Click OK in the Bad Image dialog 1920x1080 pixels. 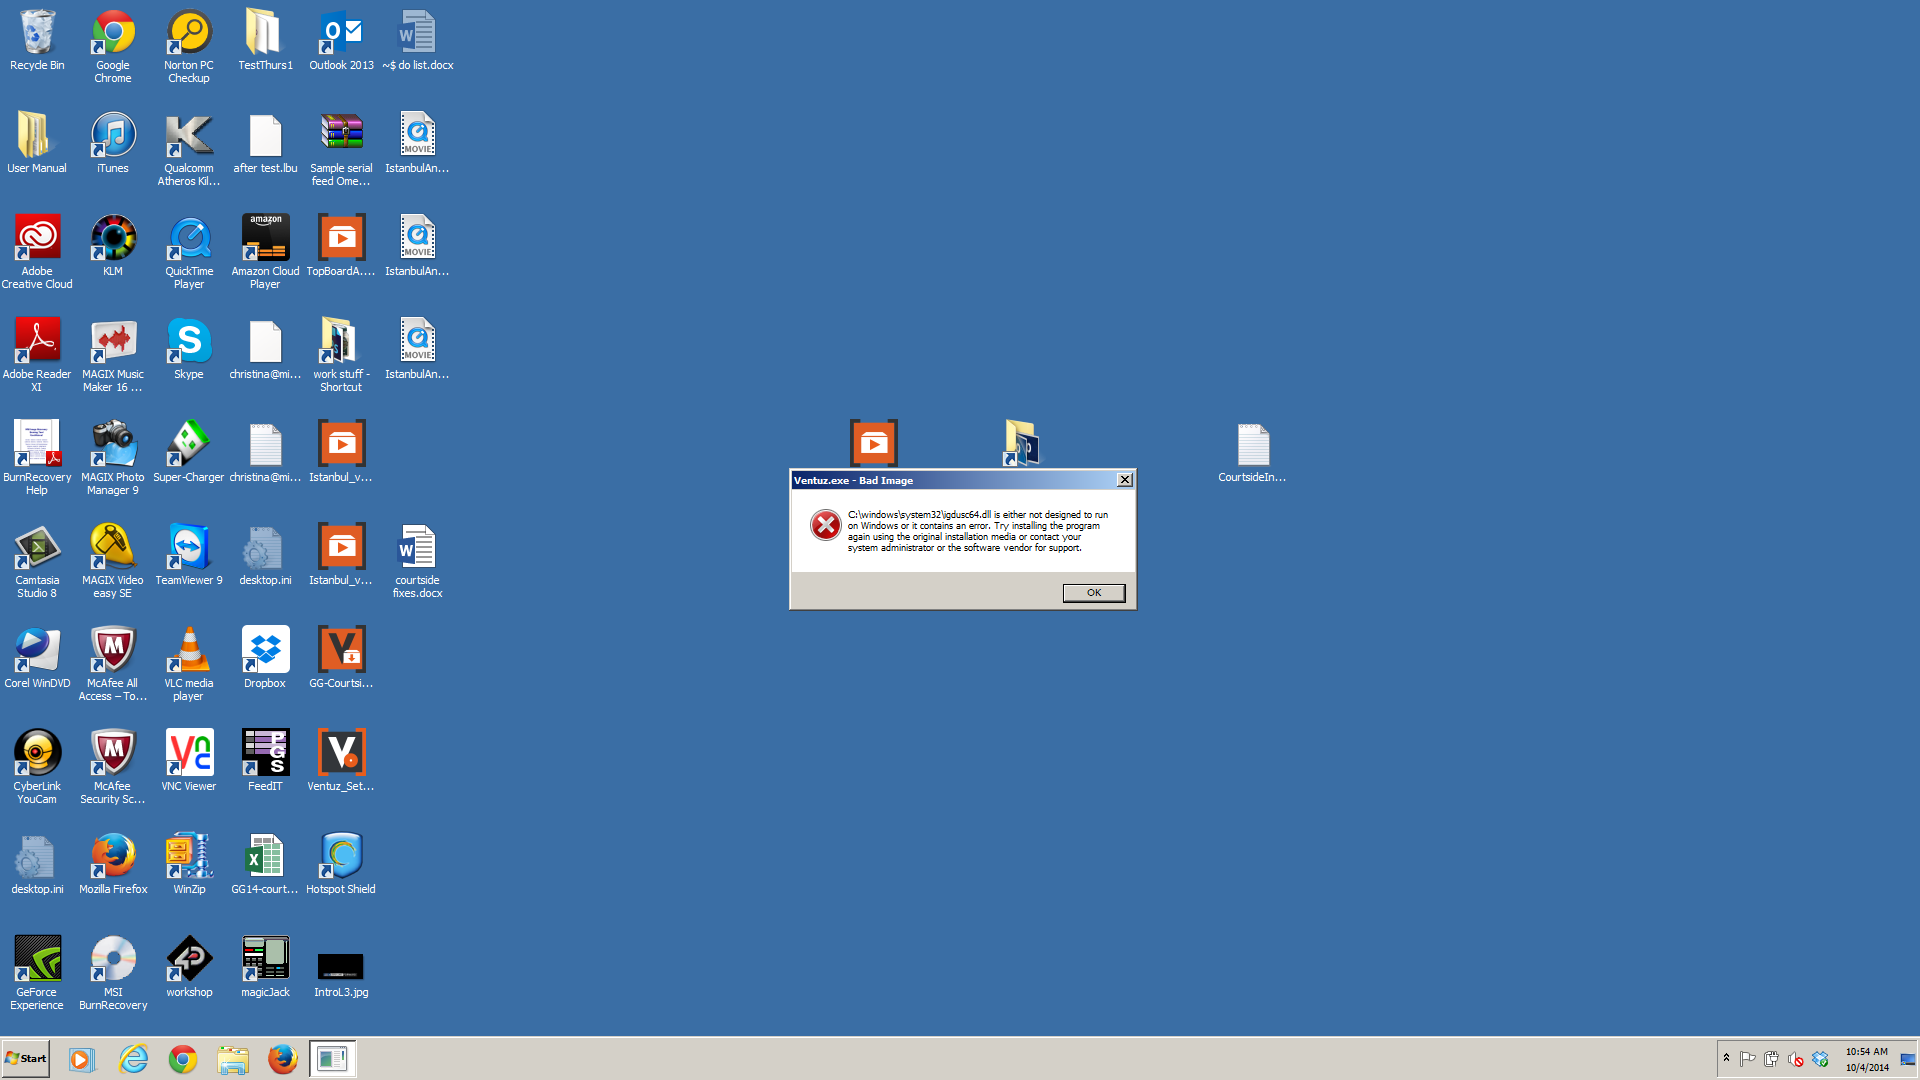[1093, 593]
